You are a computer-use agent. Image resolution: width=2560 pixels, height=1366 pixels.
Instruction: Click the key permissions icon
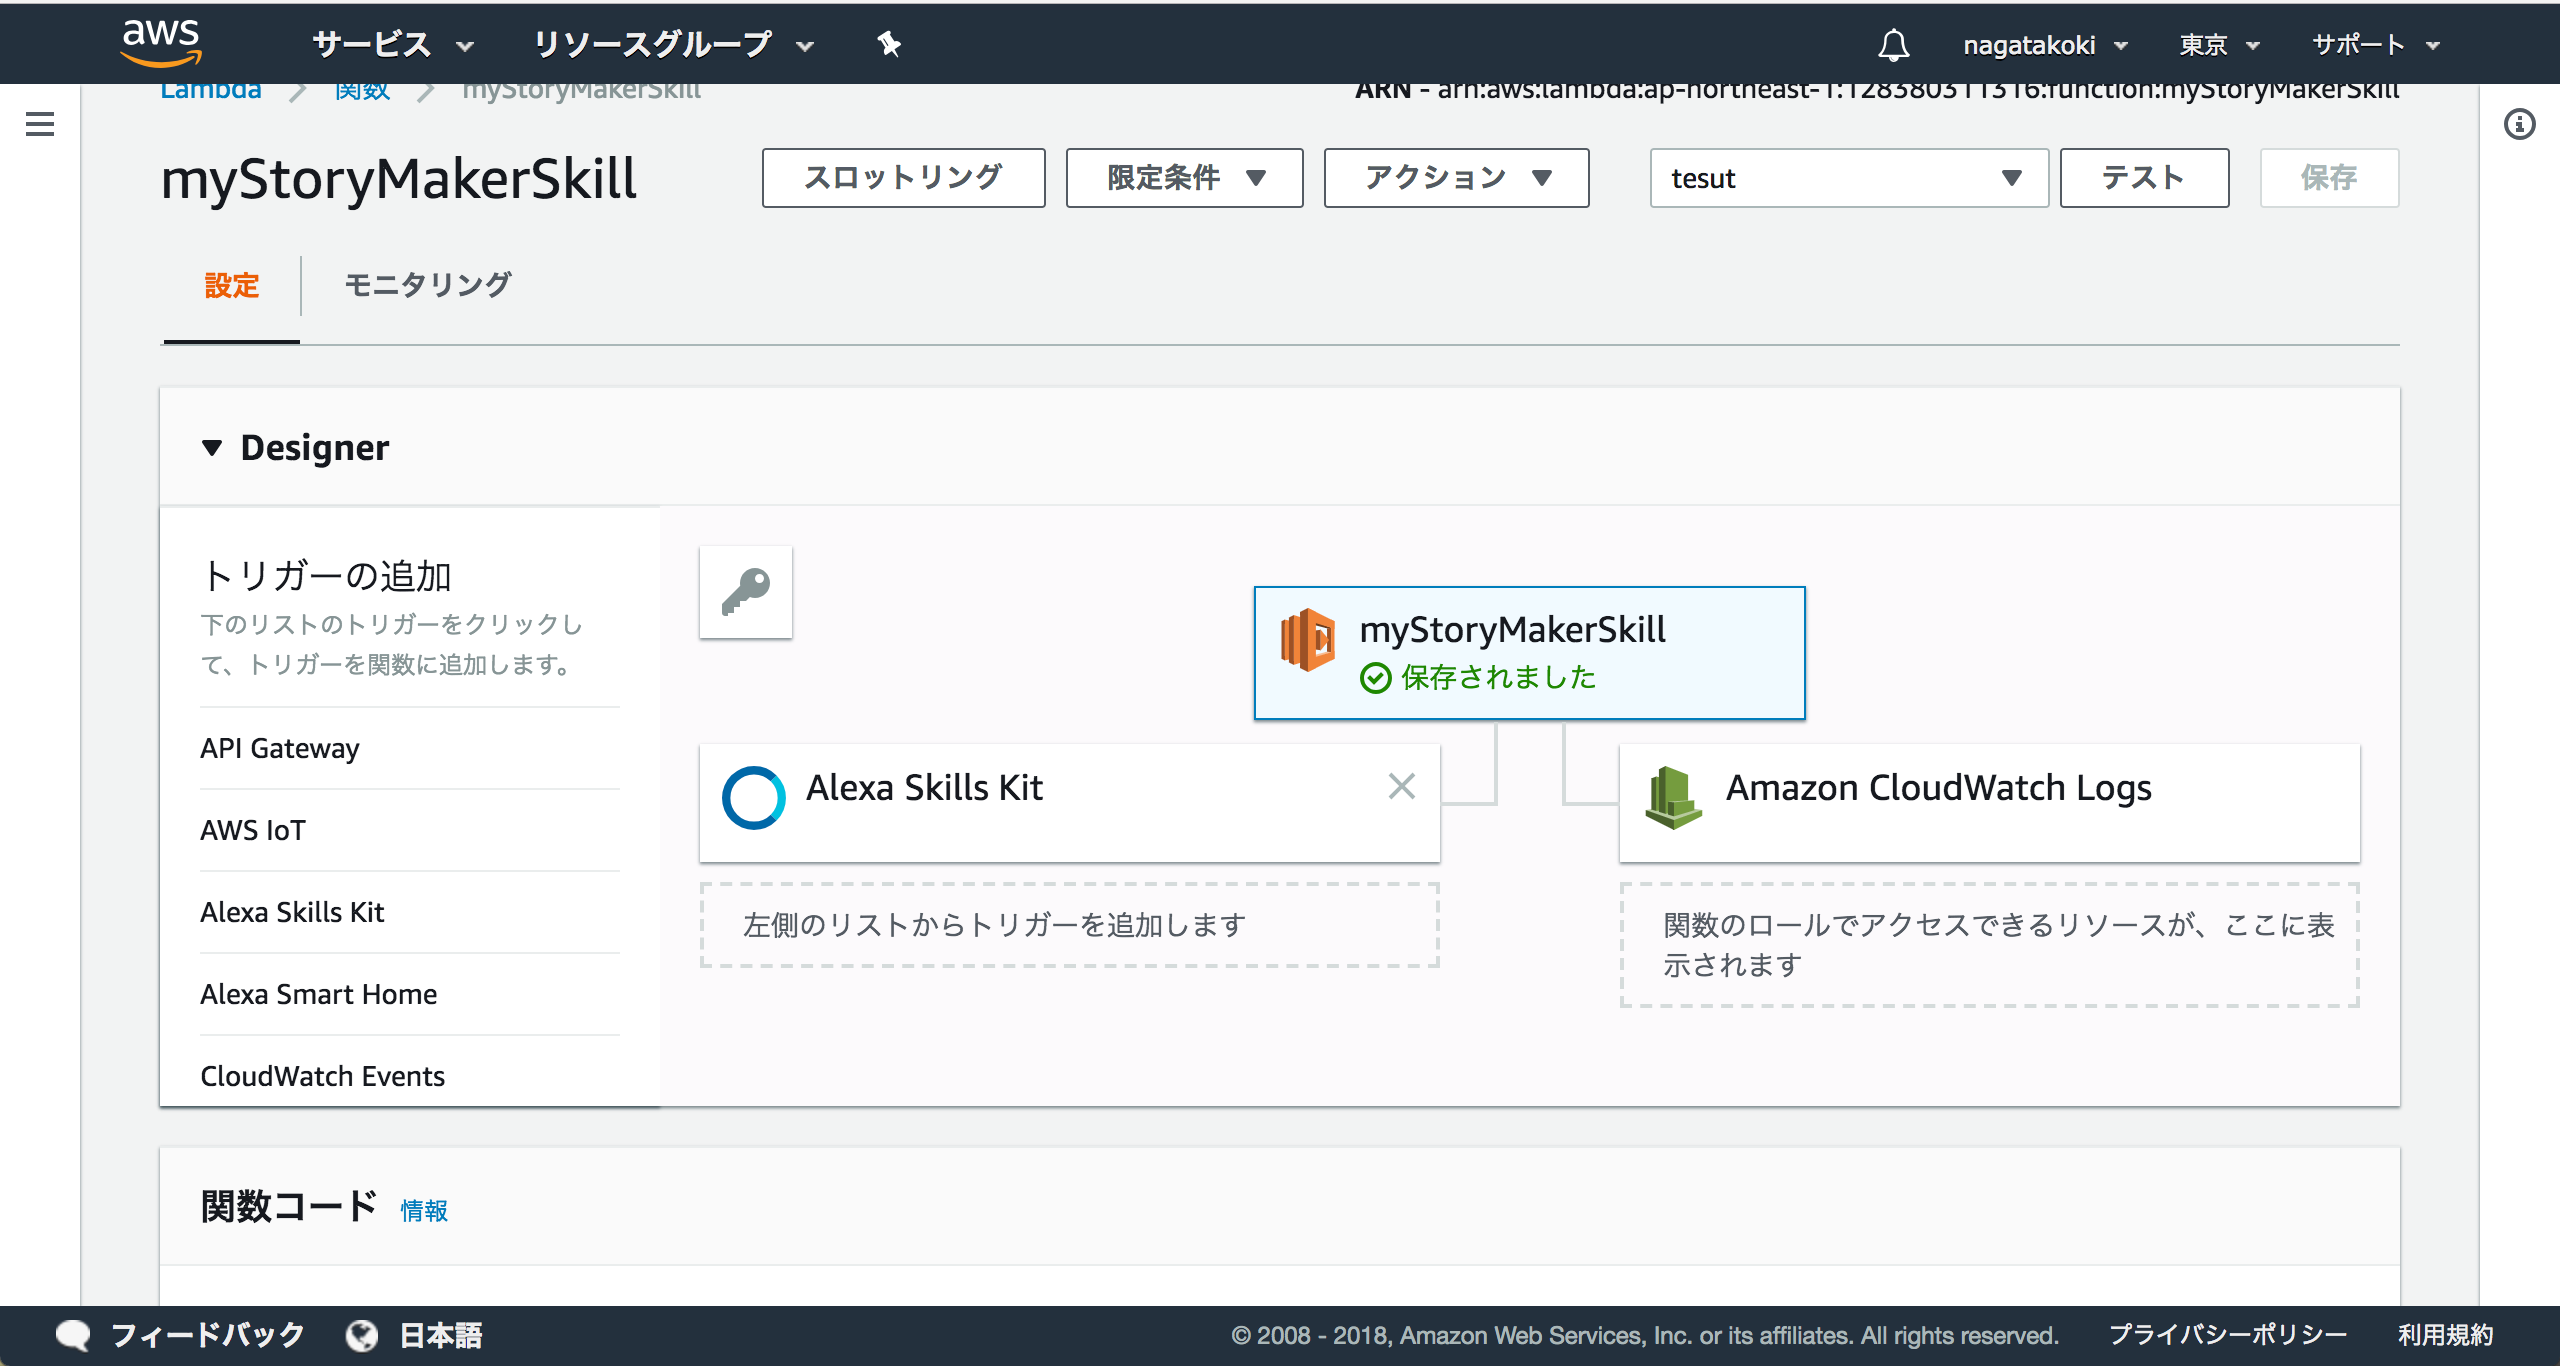[746, 592]
